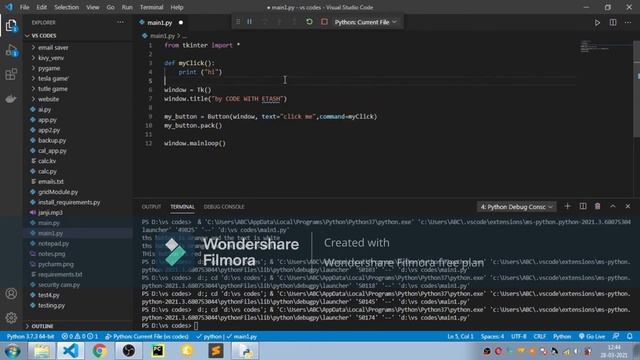
Task: Select Python 3.7.3 64-bit interpreter
Action: (x=30, y=336)
